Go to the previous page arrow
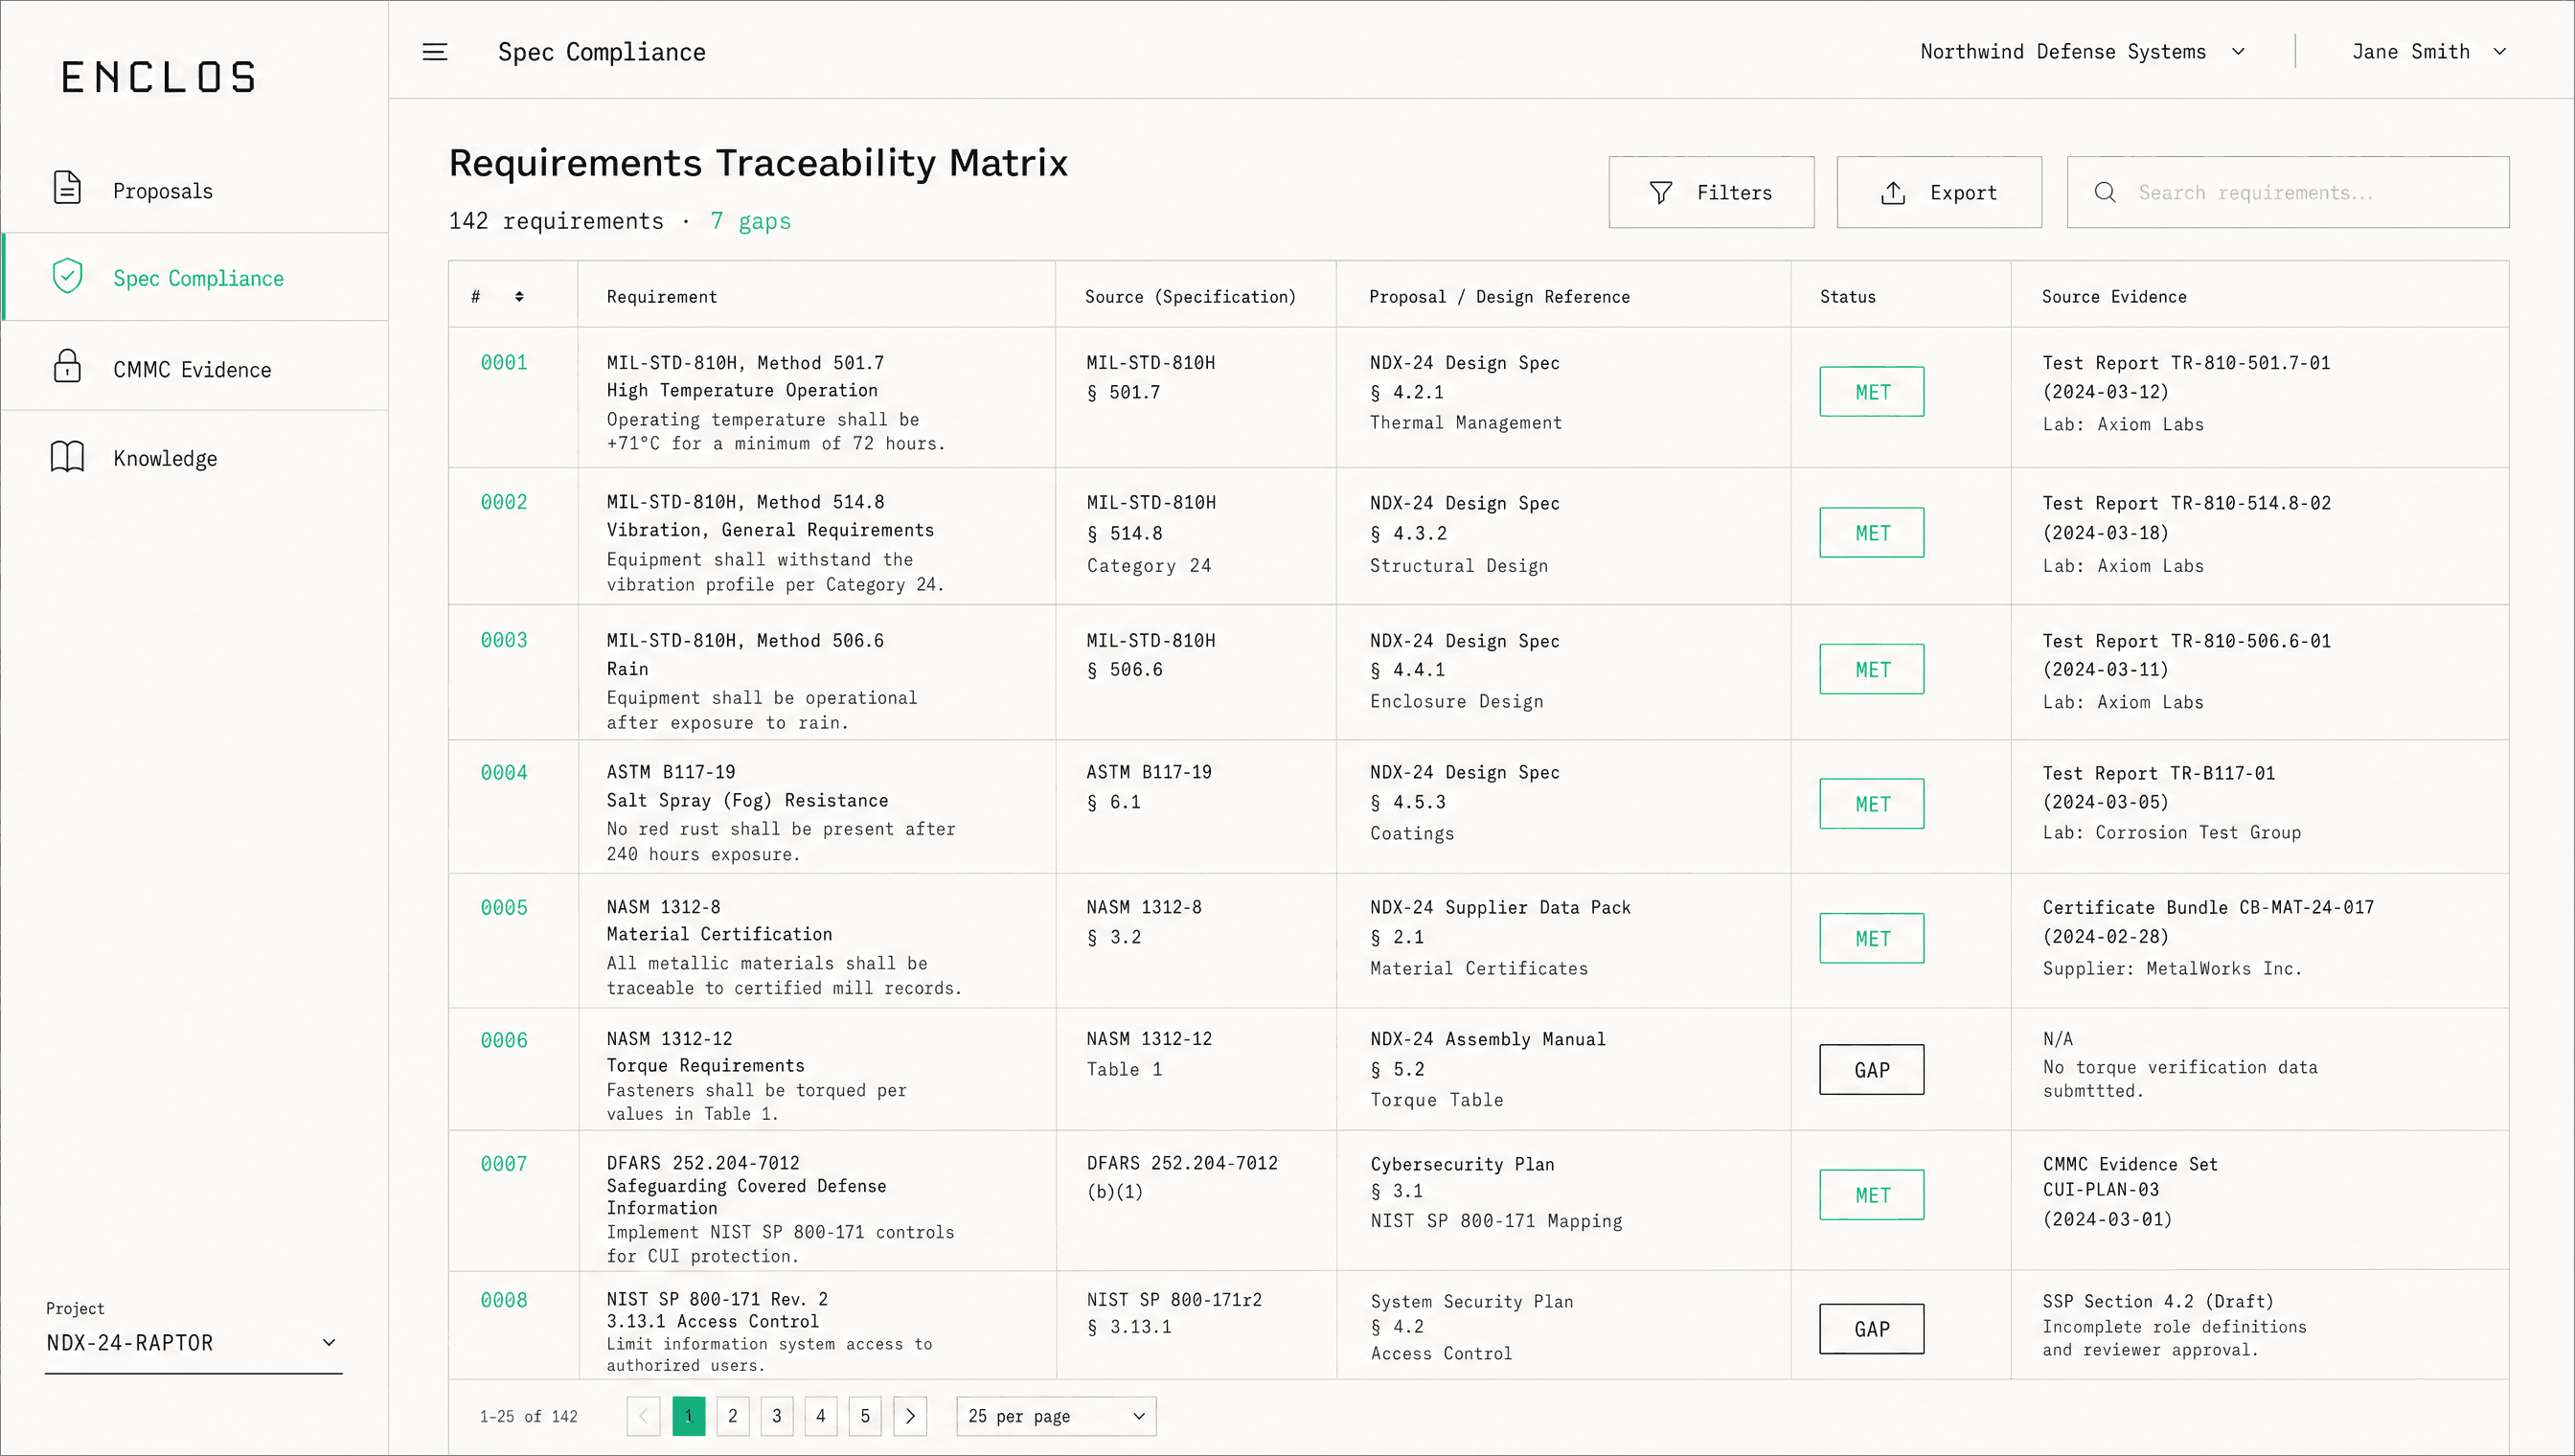The height and width of the screenshot is (1456, 2575). click(643, 1416)
